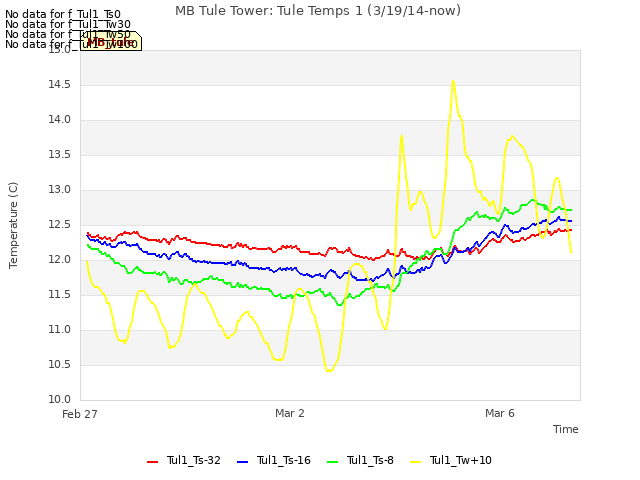Click the chart title MB Tule Tower
This screenshot has width=640, height=480.
click(x=318, y=11)
